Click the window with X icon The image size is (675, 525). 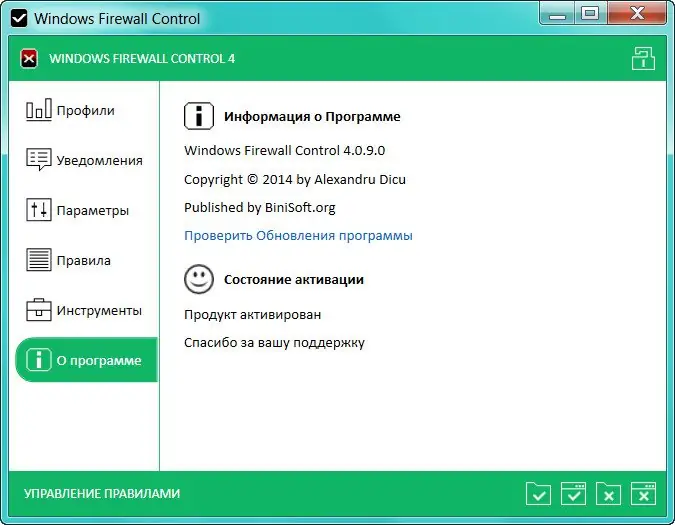point(643,494)
